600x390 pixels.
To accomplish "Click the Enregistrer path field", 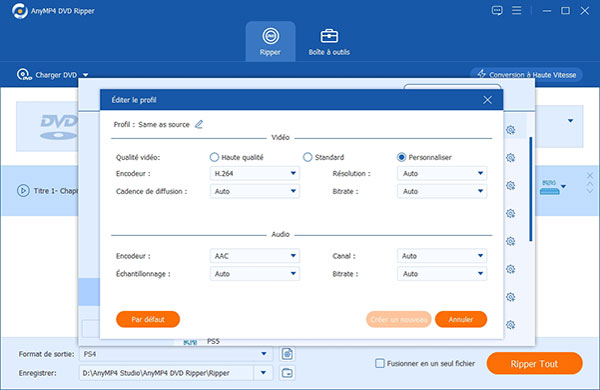I will point(166,373).
